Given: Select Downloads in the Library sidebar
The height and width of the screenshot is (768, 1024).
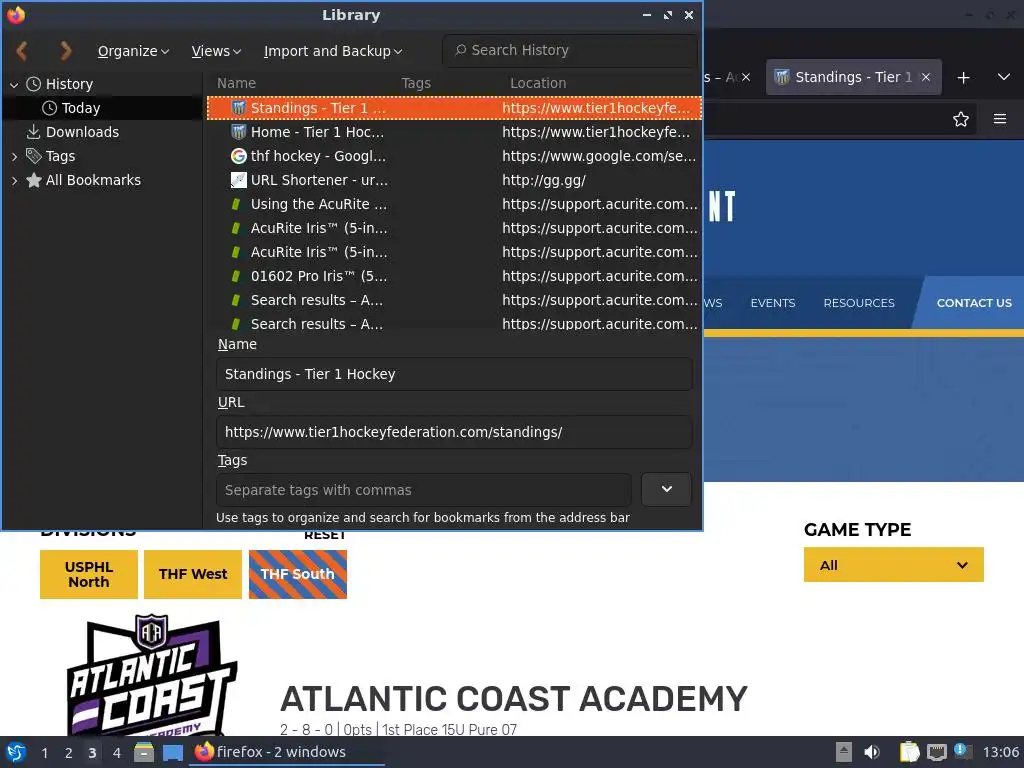Looking at the screenshot, I should coord(82,132).
